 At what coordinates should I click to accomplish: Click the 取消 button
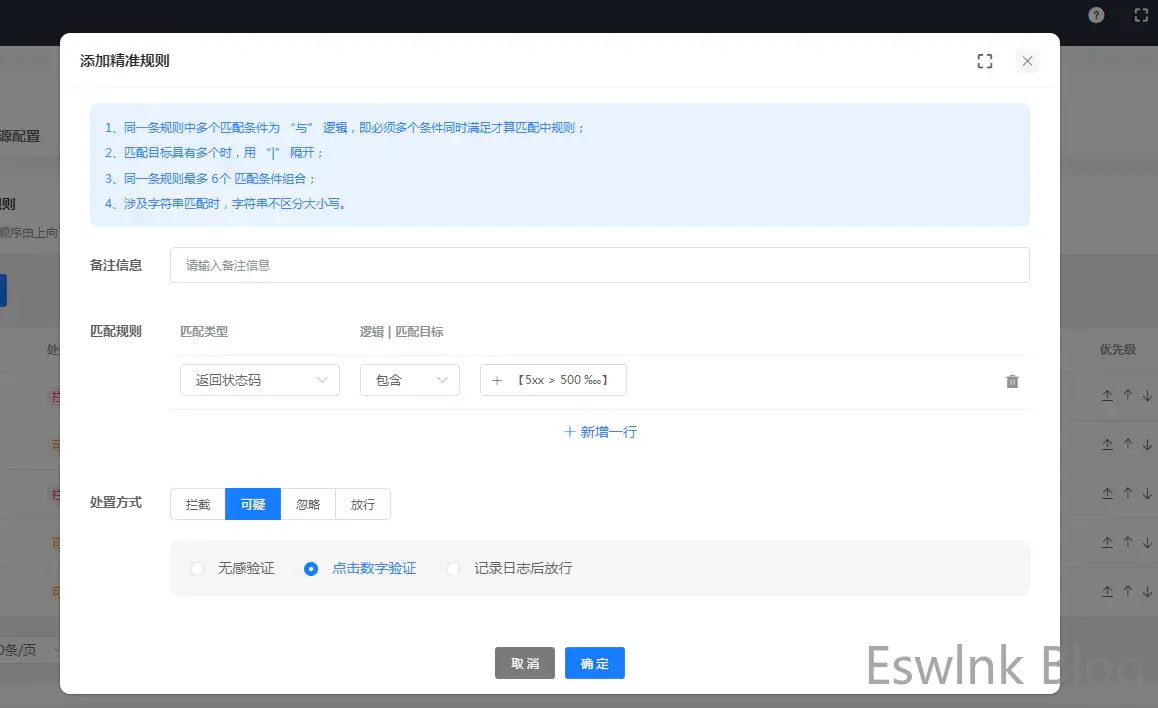pyautogui.click(x=524, y=663)
